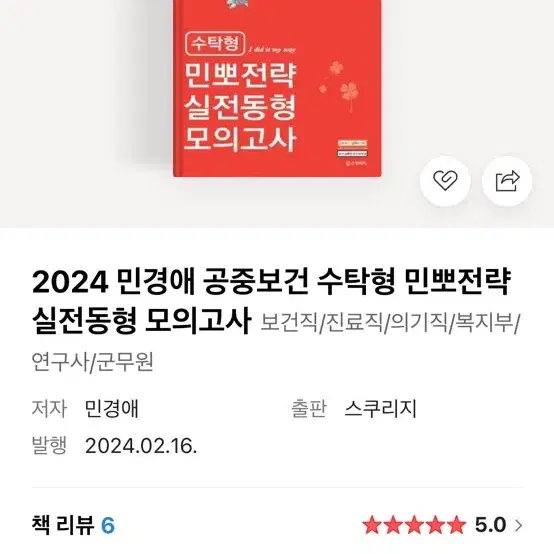Tap the heart wishlist icon
The width and height of the screenshot is (554, 554).
tap(445, 181)
